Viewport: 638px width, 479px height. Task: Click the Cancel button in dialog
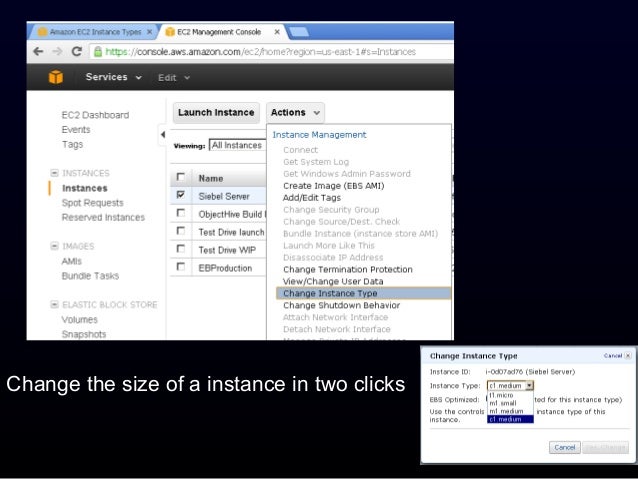click(565, 447)
